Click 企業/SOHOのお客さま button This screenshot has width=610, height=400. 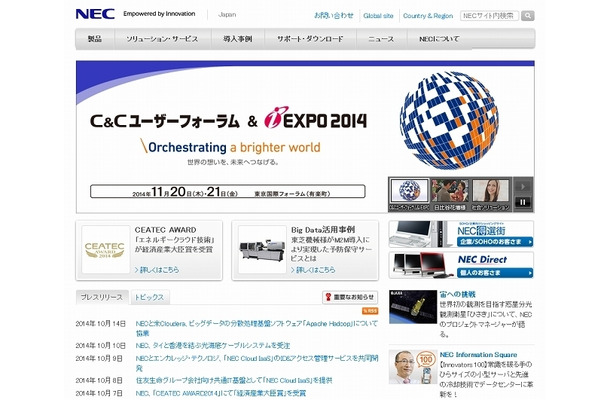pos(495,242)
